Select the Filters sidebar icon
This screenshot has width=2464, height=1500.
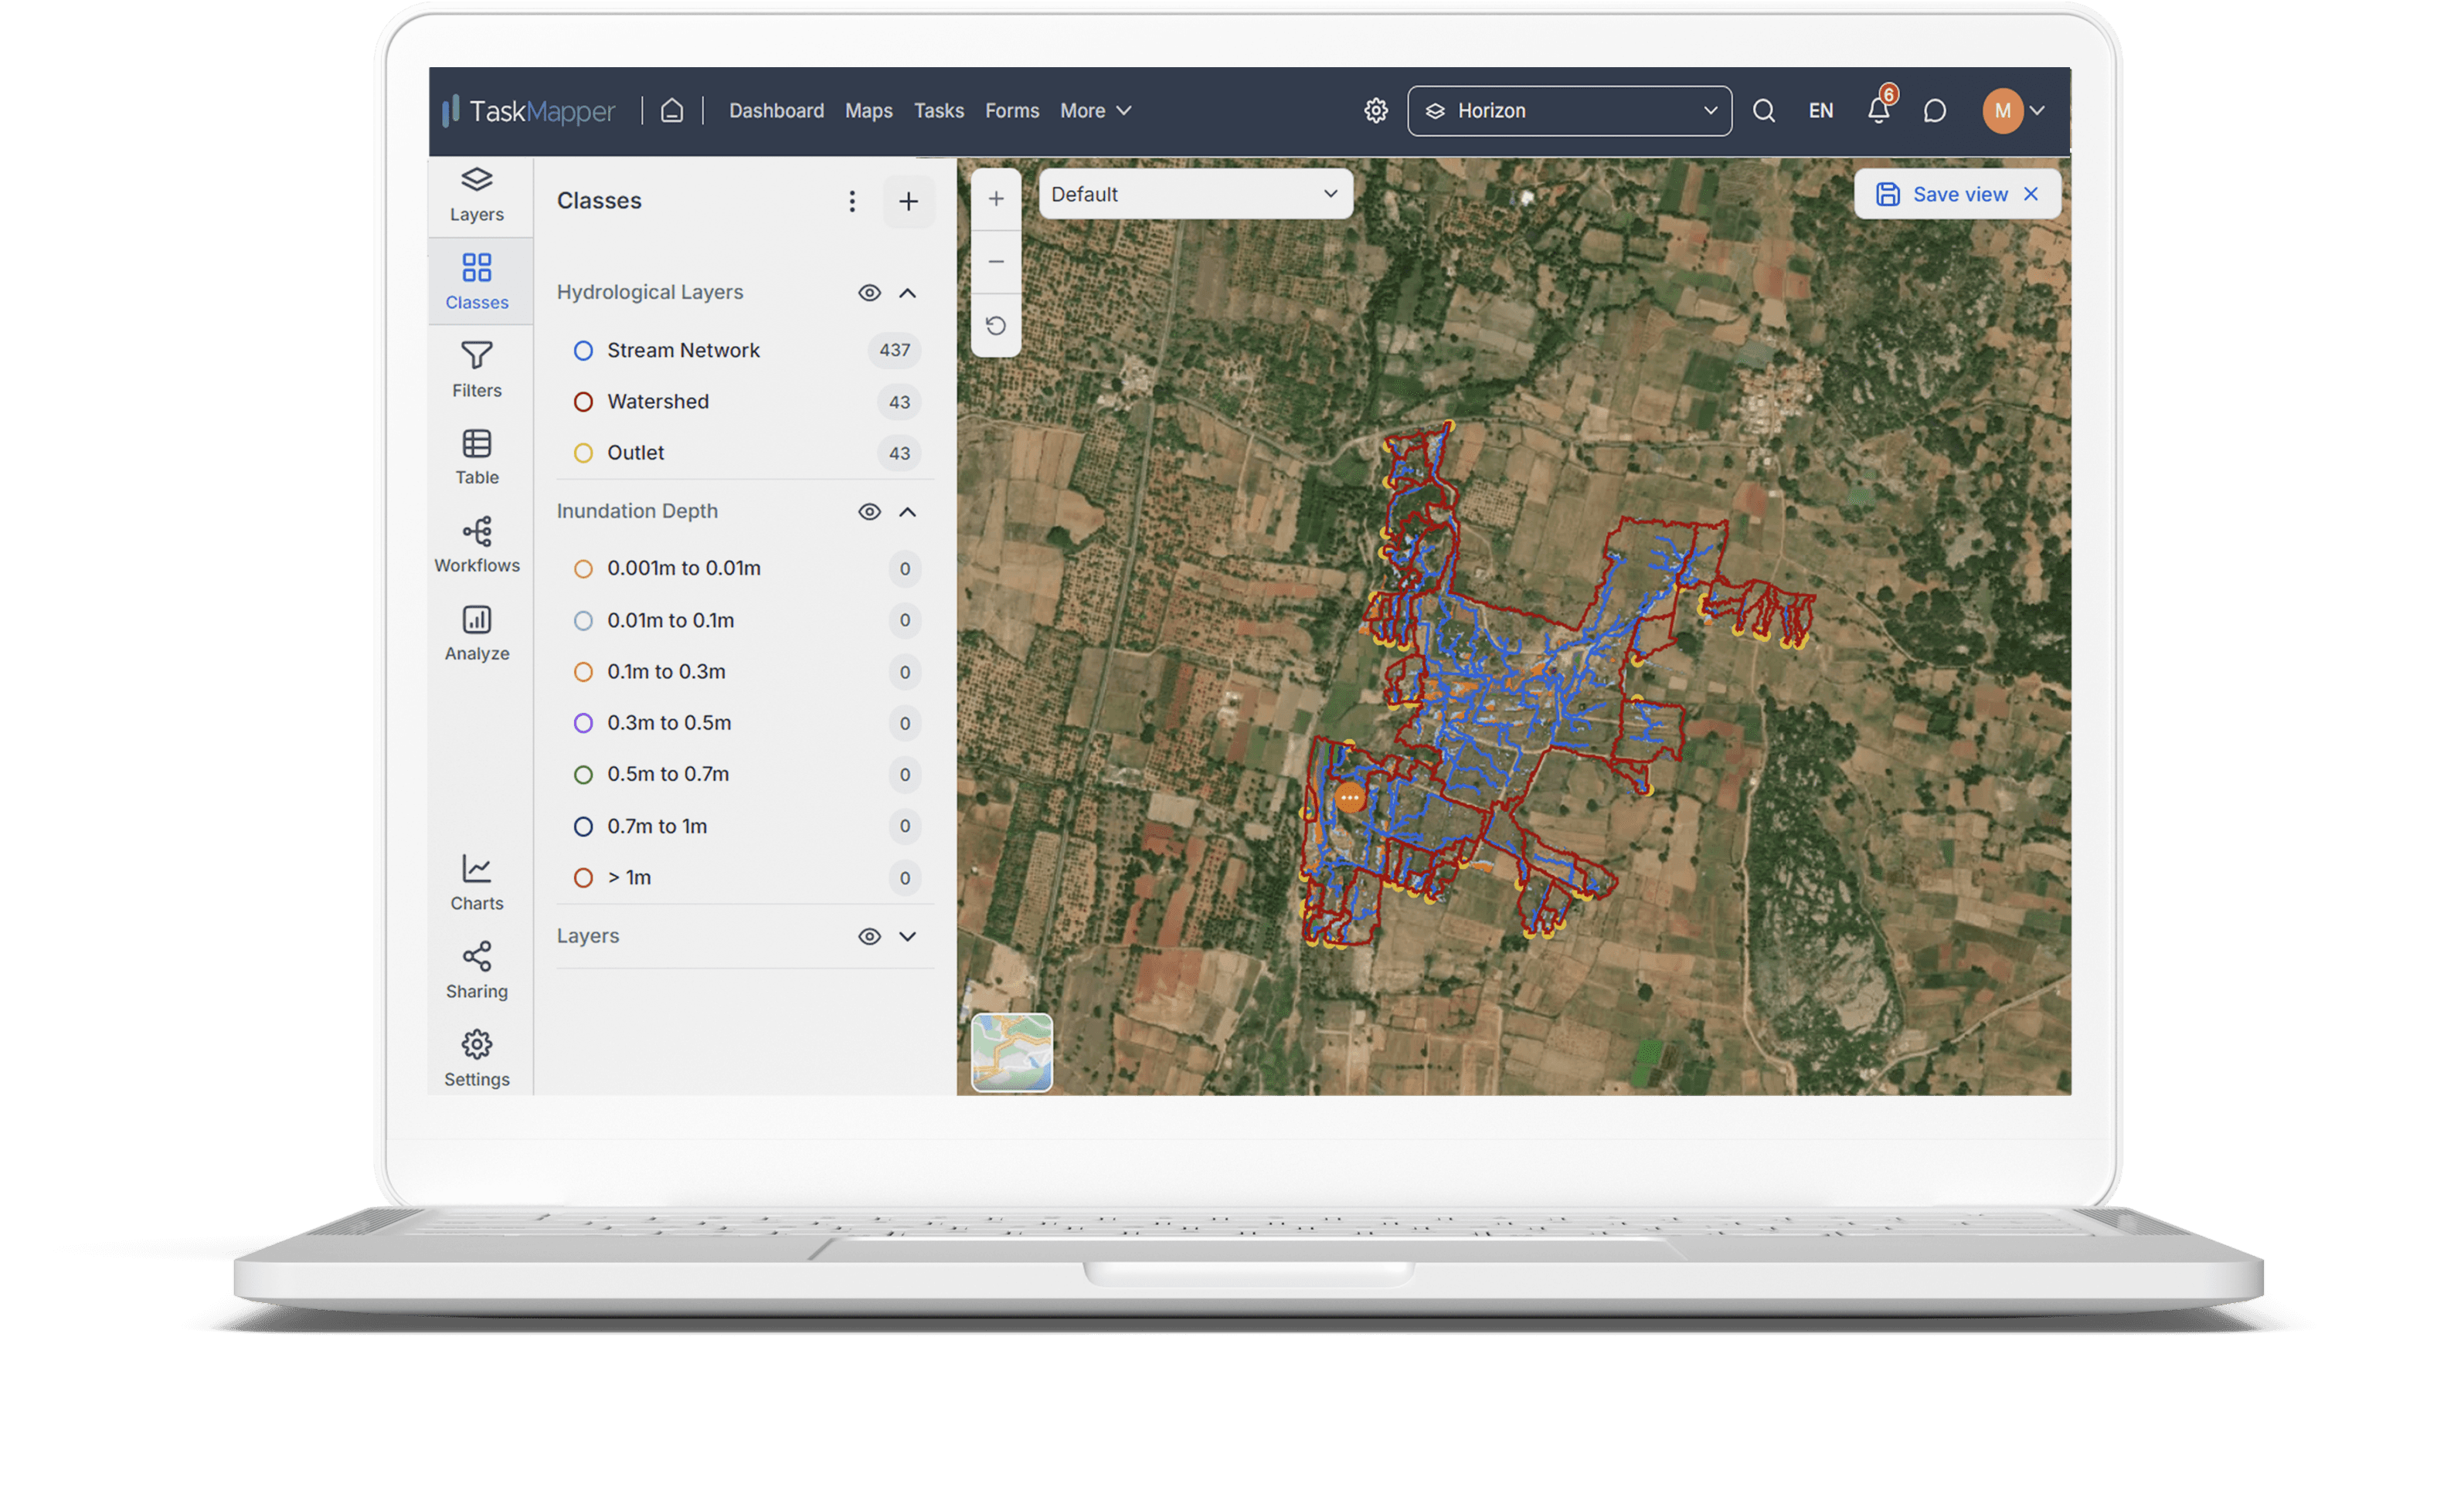coord(477,370)
